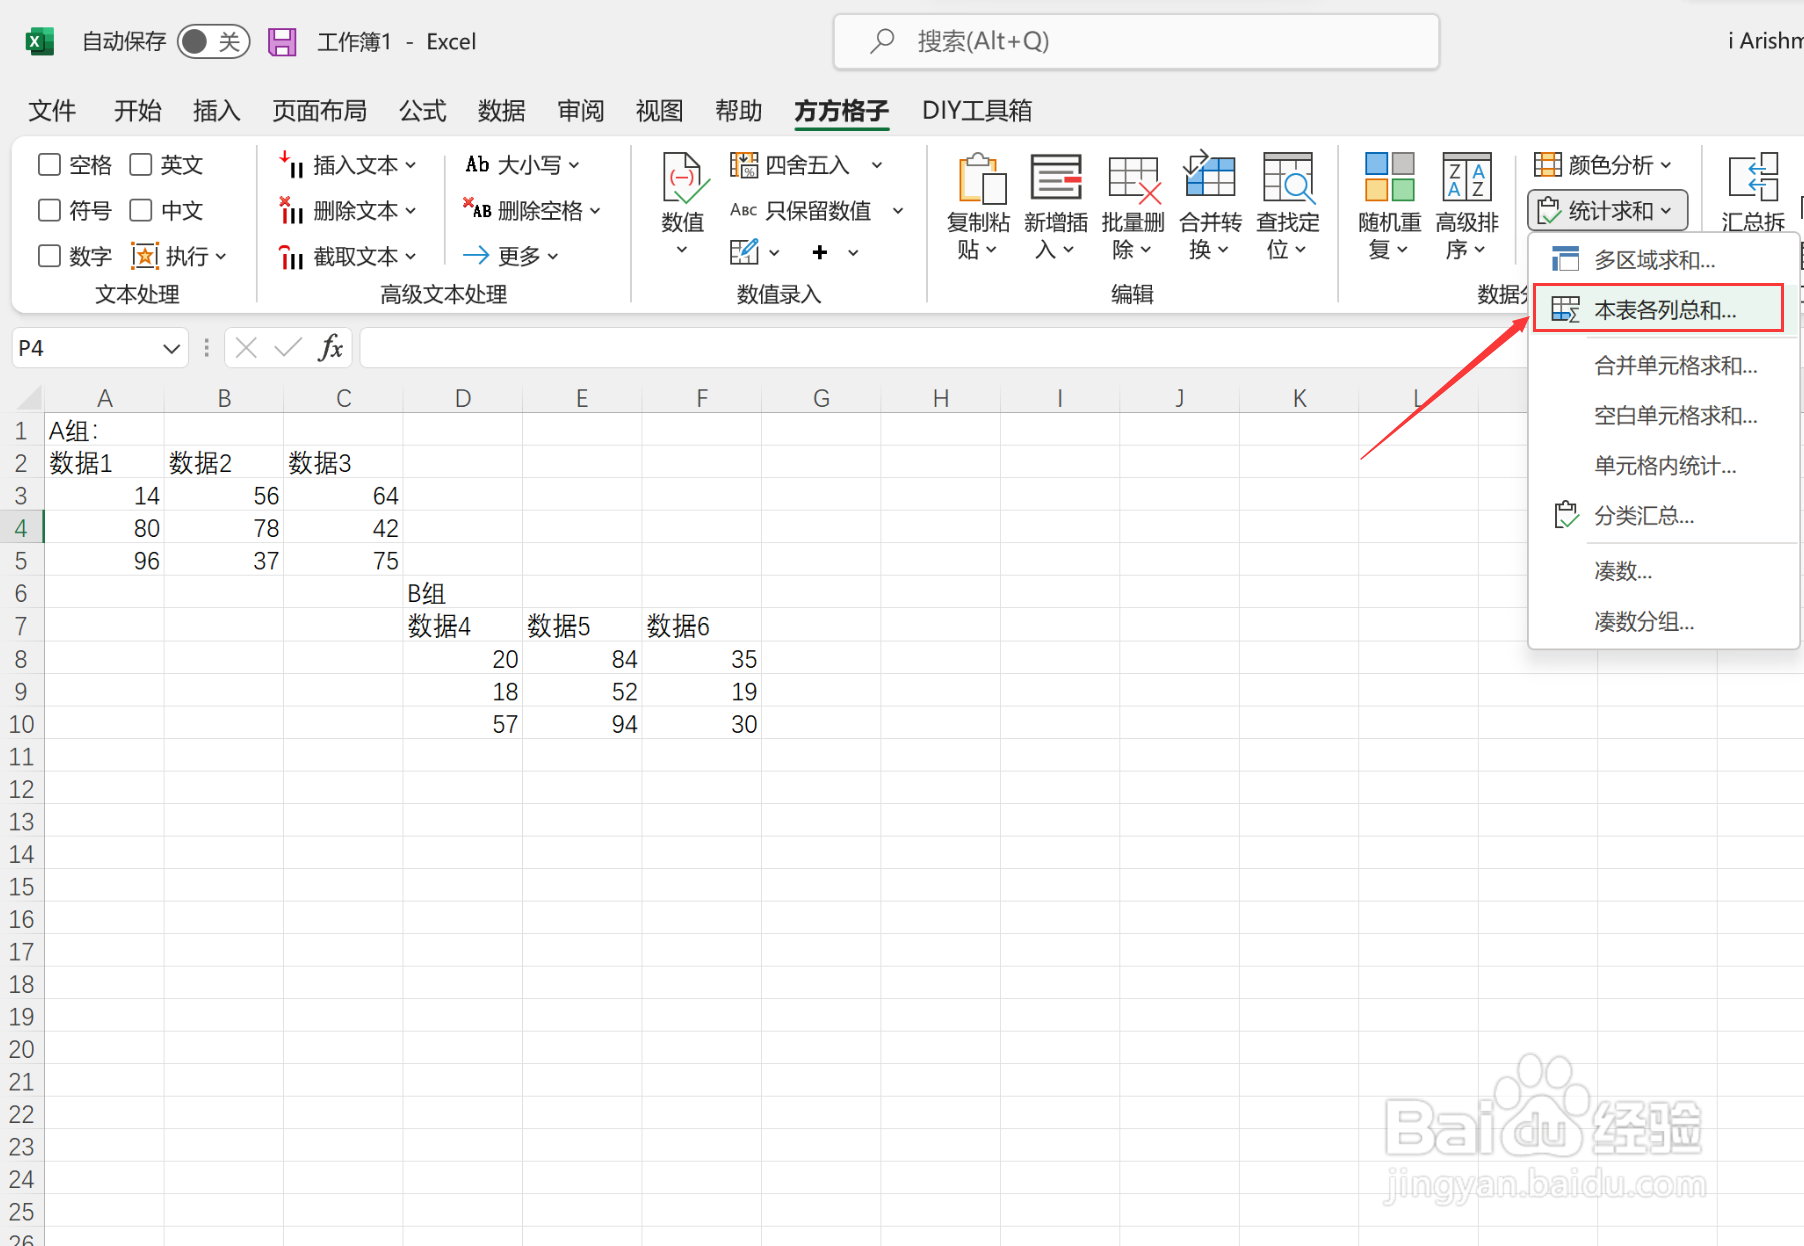Image resolution: width=1804 pixels, height=1246 pixels.
Task: Click cell E8 with value 84
Action: [x=582, y=659]
